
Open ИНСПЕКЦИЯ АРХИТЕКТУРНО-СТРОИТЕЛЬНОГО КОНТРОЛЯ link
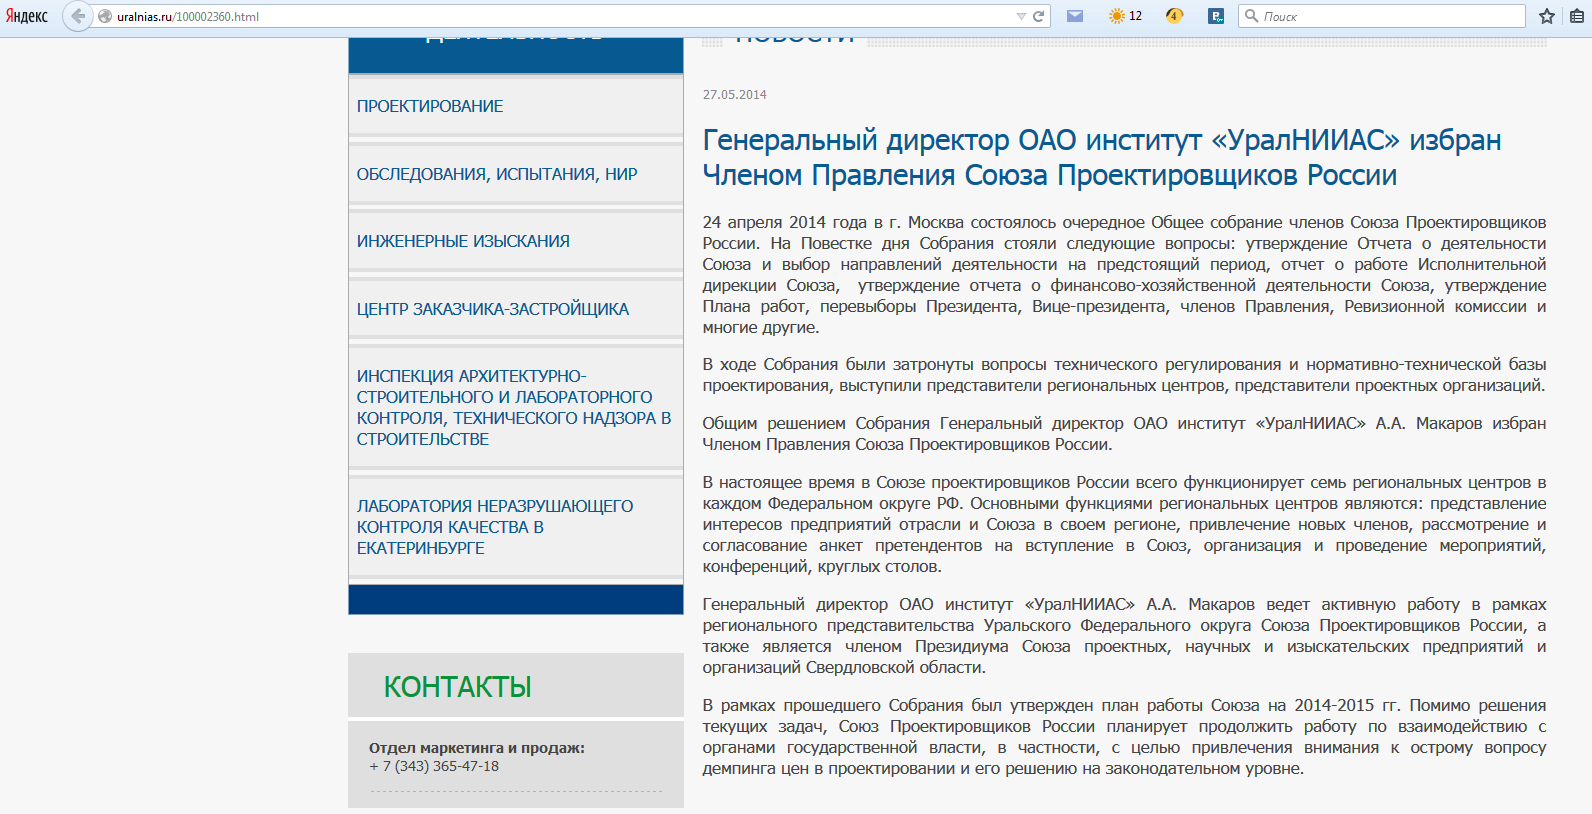pyautogui.click(x=514, y=407)
